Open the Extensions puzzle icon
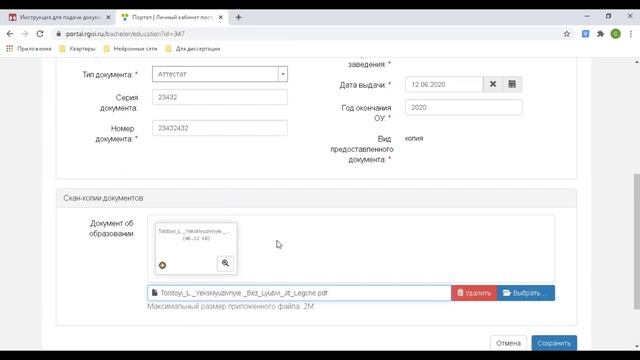This screenshot has height=360, width=640. (600, 34)
